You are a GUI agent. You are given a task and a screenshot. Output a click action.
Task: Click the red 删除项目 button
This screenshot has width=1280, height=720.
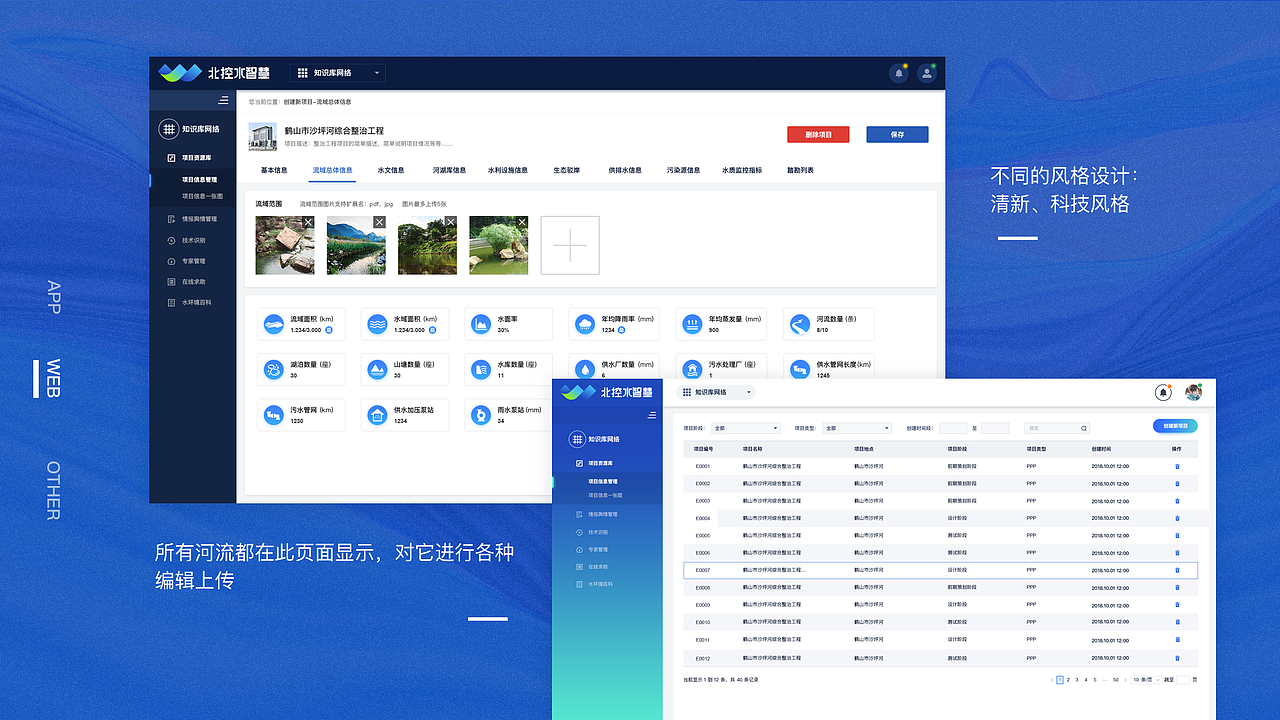click(x=818, y=134)
